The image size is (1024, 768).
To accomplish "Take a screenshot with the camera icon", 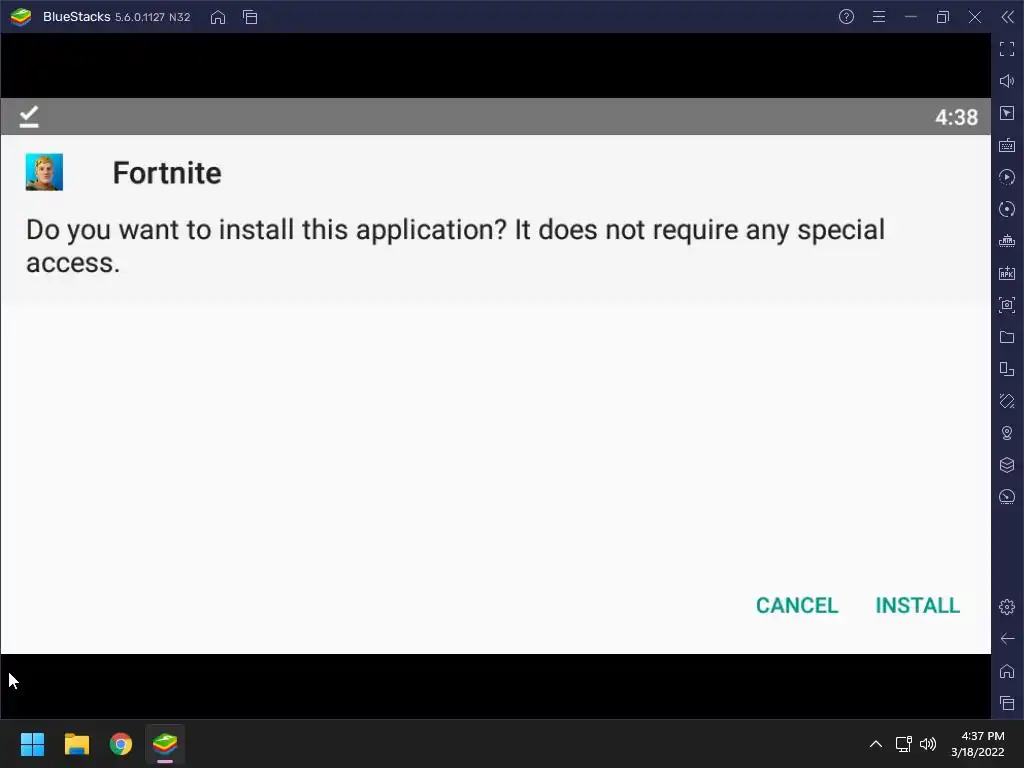I will 1007,305.
